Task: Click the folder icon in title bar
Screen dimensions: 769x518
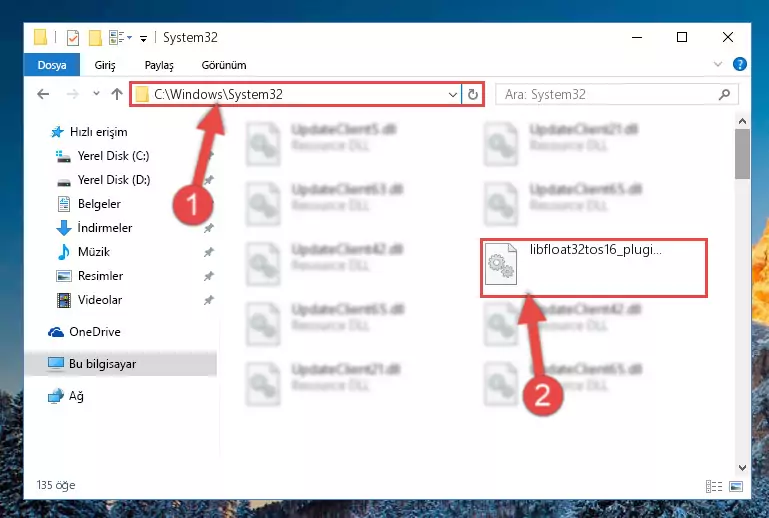Action: 41,37
